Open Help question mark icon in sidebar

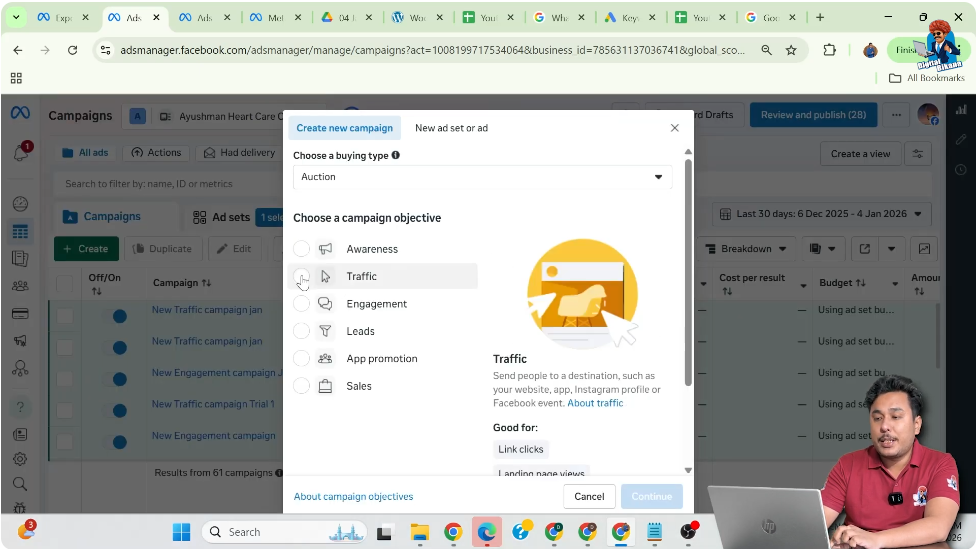(20, 407)
